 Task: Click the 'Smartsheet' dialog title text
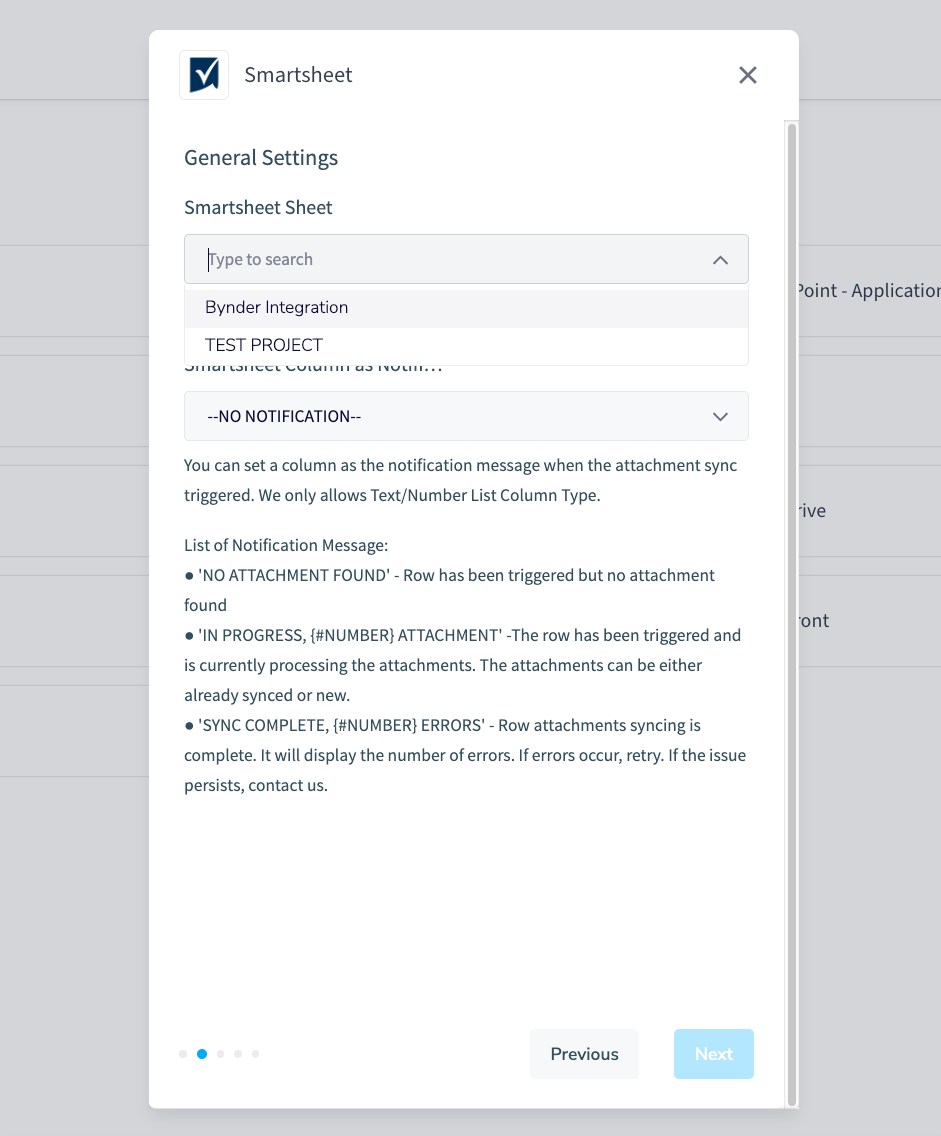coord(298,75)
